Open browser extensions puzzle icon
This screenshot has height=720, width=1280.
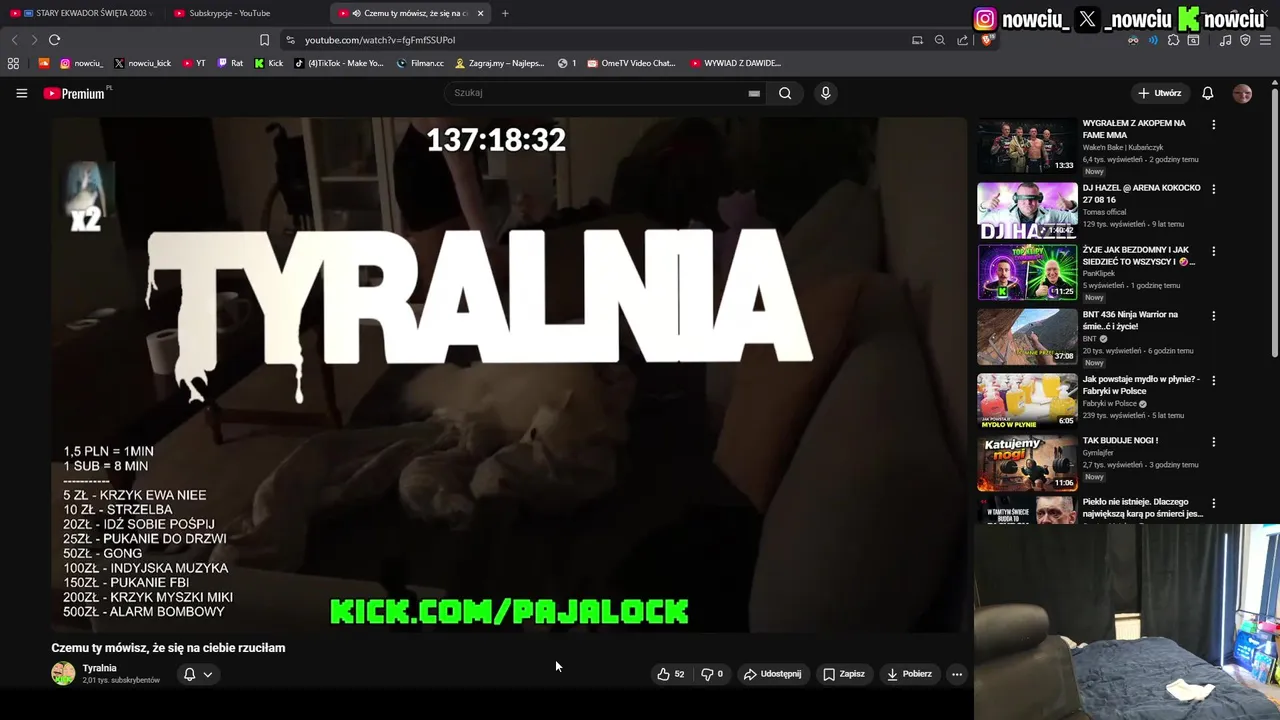coord(1173,40)
